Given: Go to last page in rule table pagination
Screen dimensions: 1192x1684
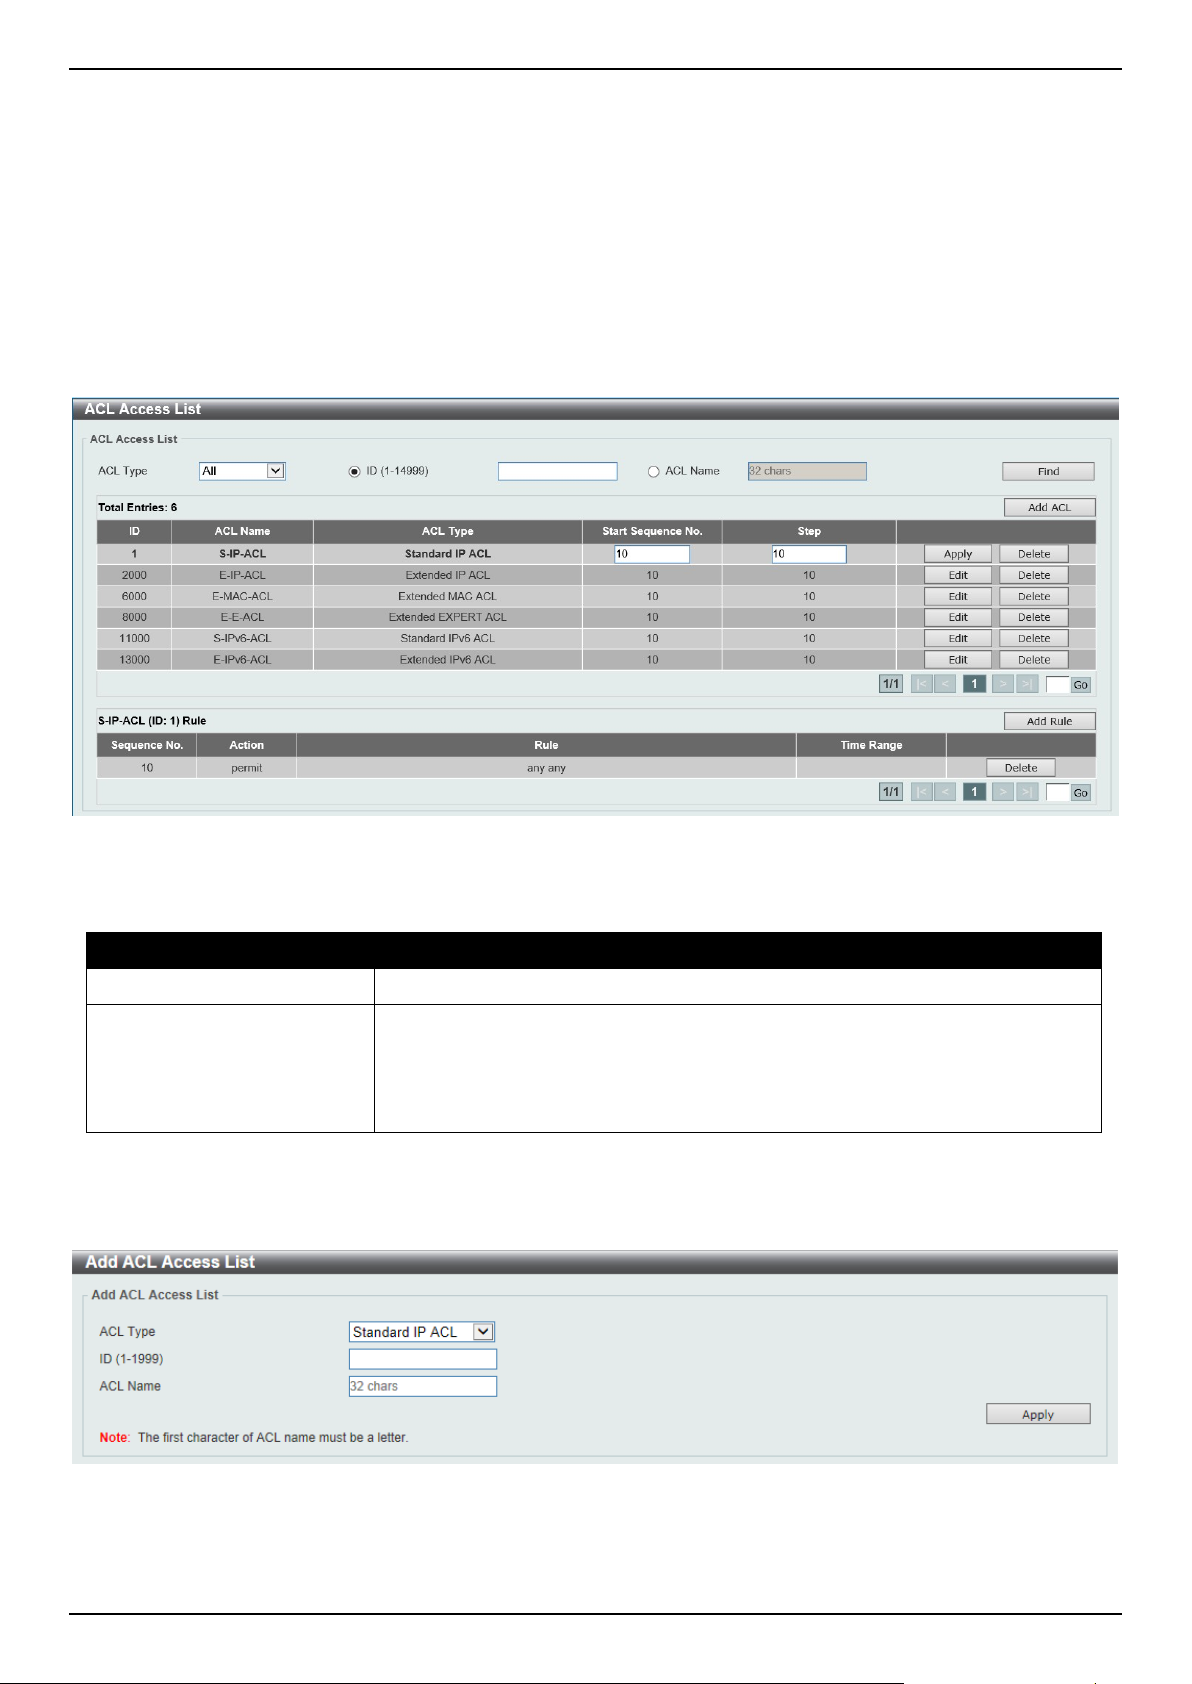Looking at the screenshot, I should 1027,792.
